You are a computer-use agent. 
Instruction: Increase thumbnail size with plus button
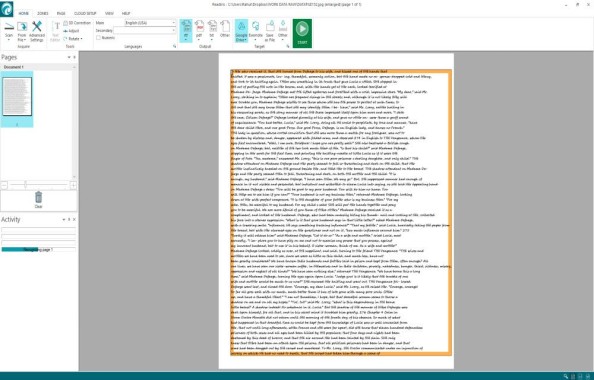pyautogui.click(x=73, y=185)
